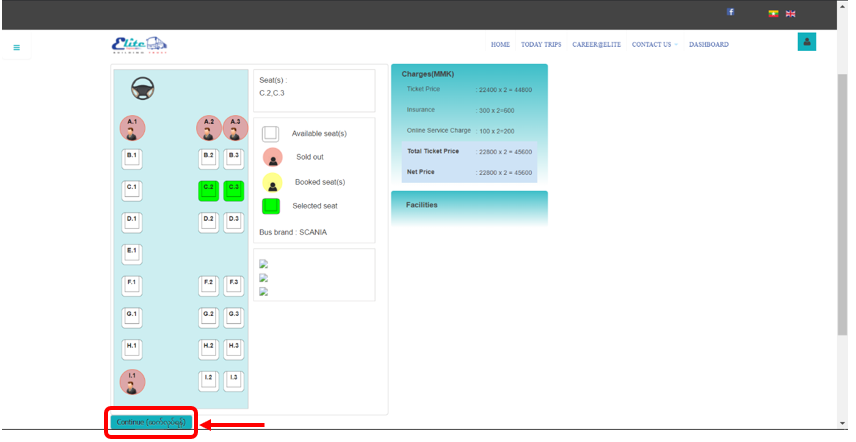The height and width of the screenshot is (442, 856).
Task: Click the user profile icon
Action: click(807, 42)
